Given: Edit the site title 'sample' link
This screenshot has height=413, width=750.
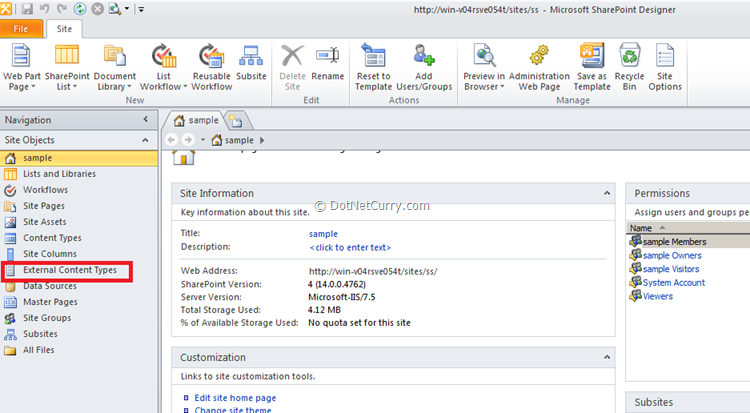Looking at the screenshot, I should pyautogui.click(x=323, y=234).
